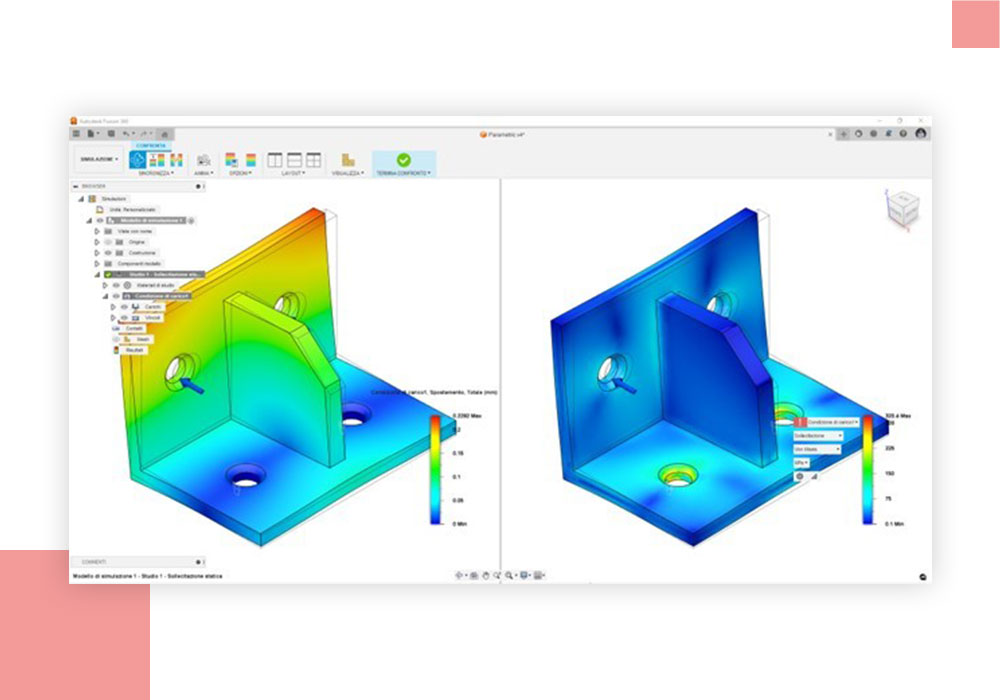Select the Risultati item in browser
Image resolution: width=1000 pixels, height=700 pixels.
[135, 350]
